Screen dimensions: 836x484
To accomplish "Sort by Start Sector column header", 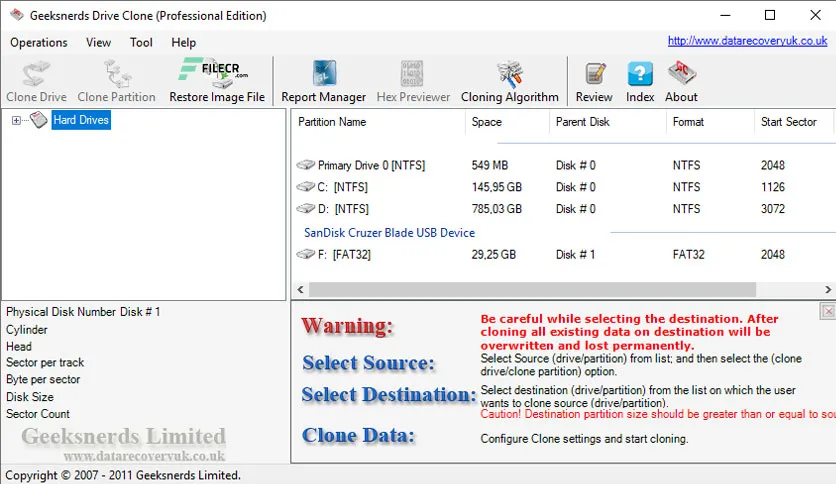I will pyautogui.click(x=794, y=122).
